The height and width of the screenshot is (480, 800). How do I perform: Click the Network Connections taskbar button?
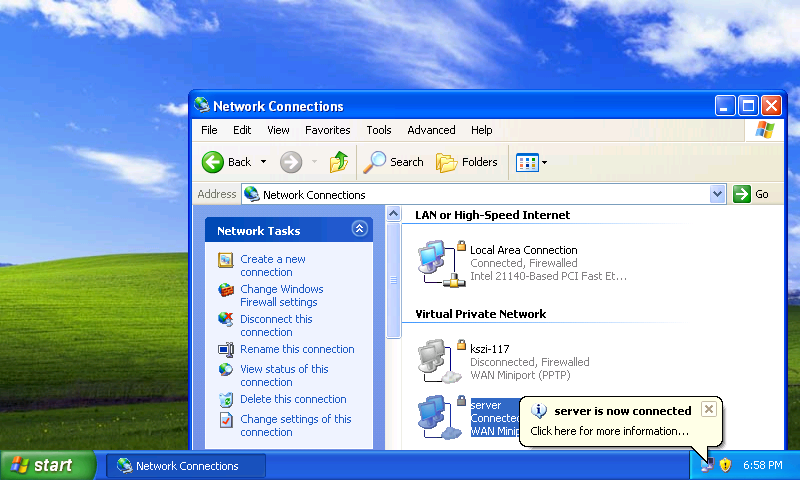[x=186, y=466]
